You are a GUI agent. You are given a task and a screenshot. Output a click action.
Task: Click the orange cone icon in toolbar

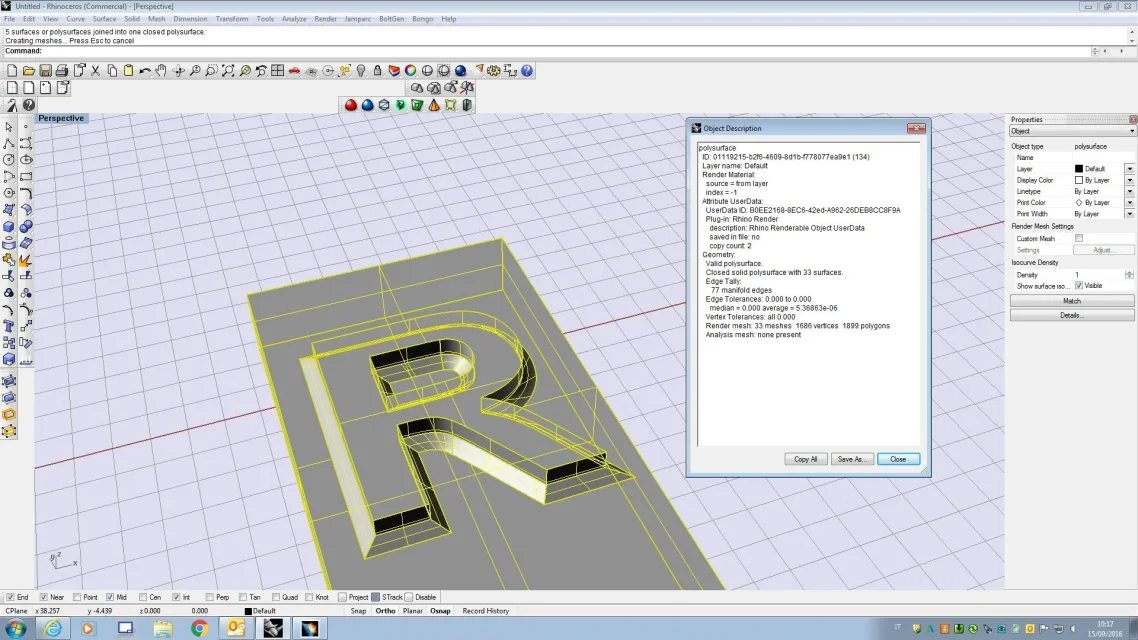(434, 105)
